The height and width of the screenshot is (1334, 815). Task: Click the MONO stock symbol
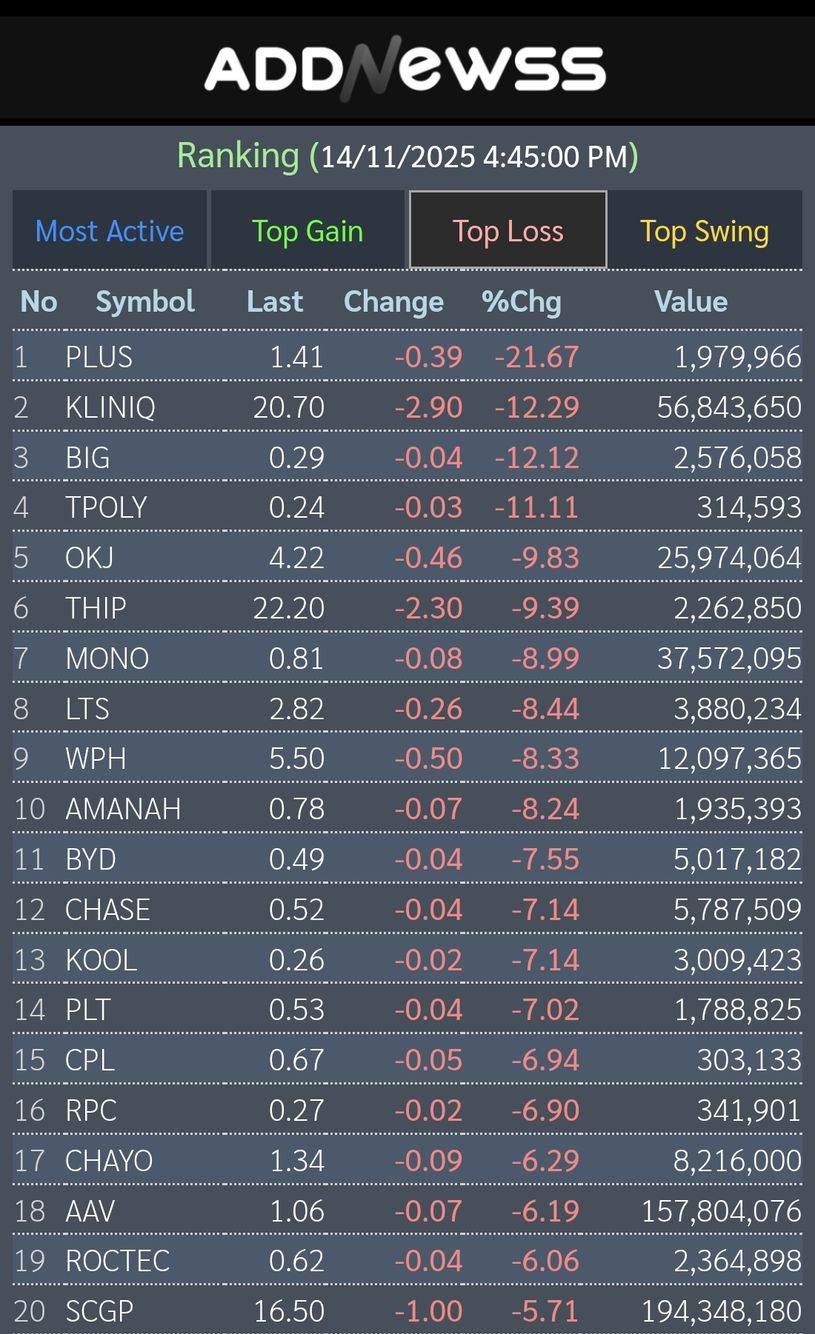point(107,658)
